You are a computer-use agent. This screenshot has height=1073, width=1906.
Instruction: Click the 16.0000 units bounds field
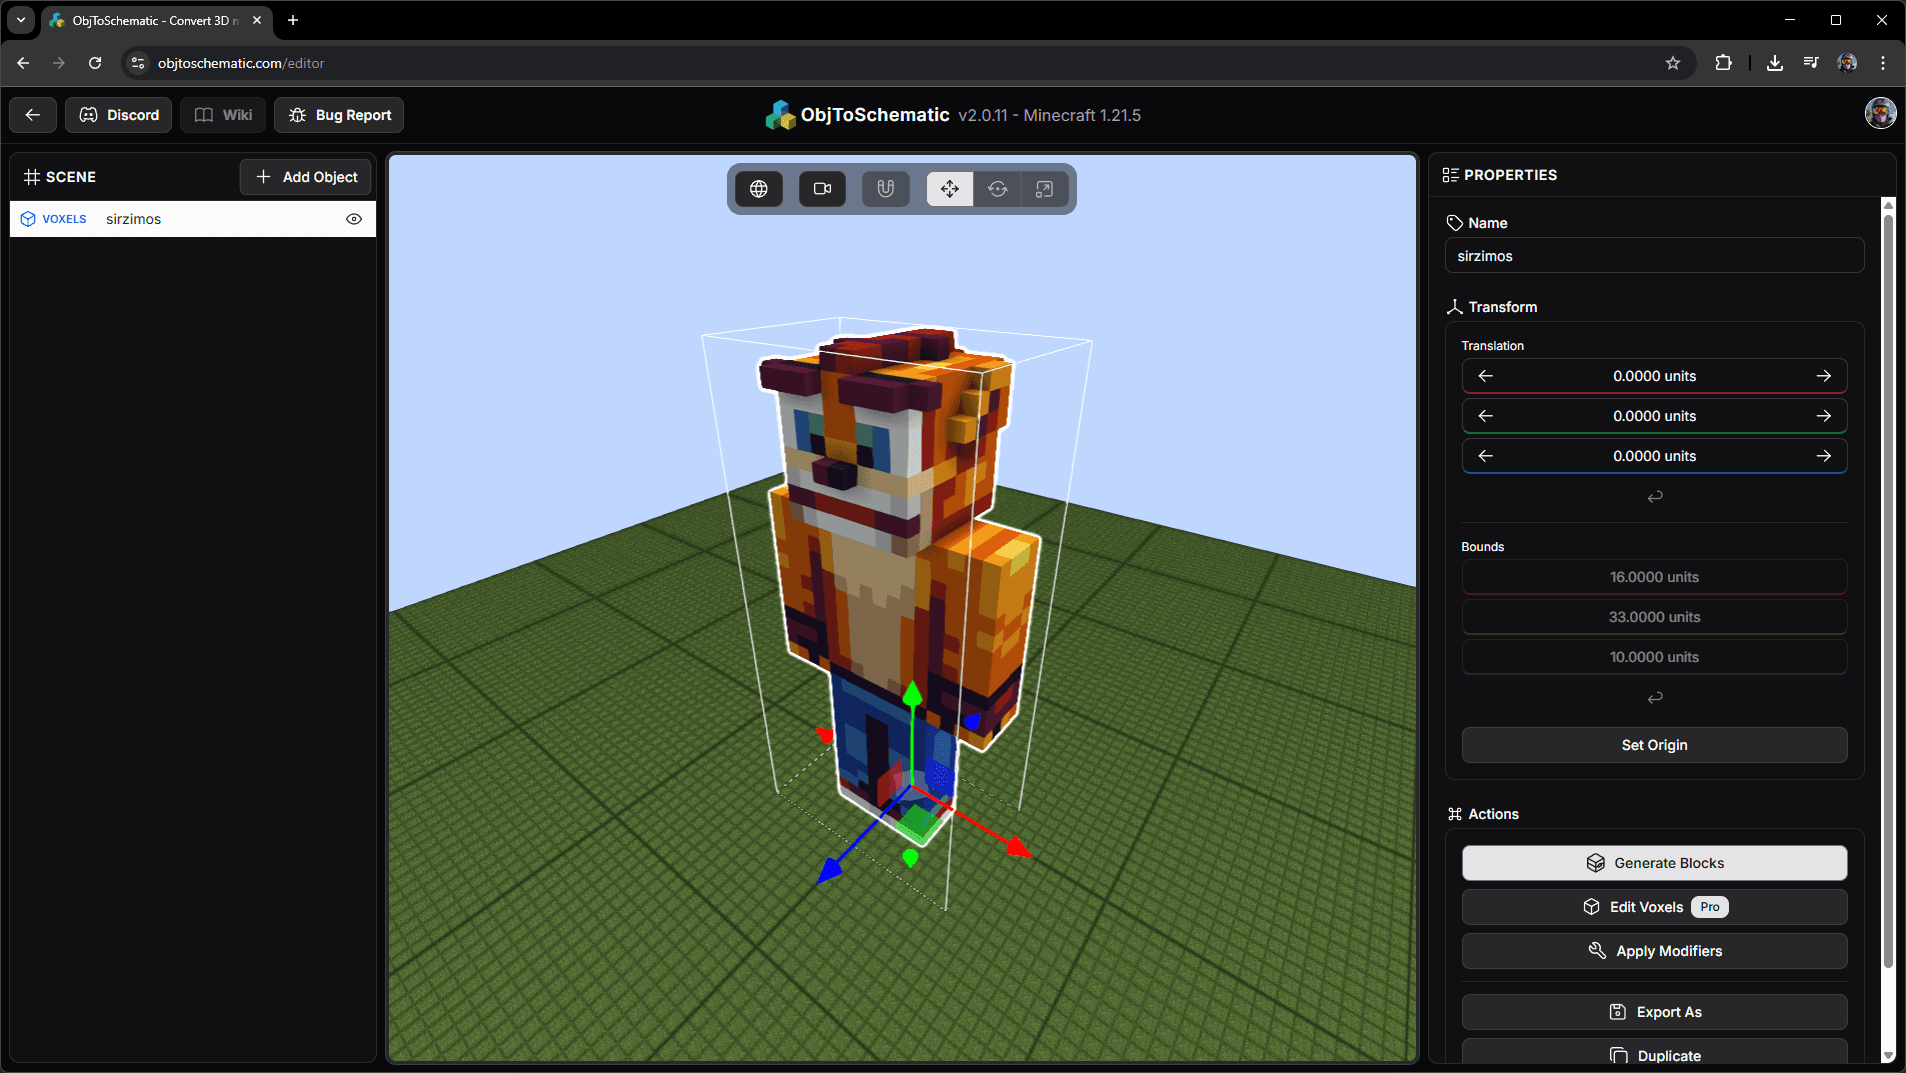[x=1654, y=577]
